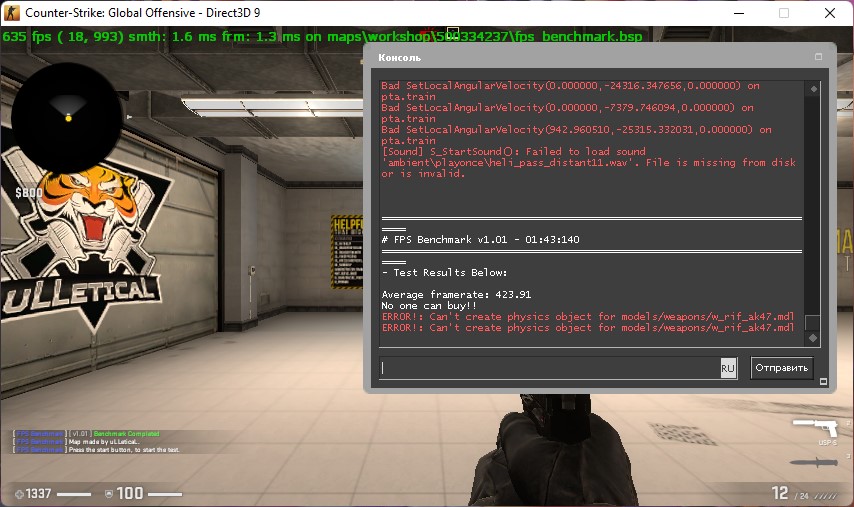Click the armor shield icon beside 100

pyautogui.click(x=109, y=494)
